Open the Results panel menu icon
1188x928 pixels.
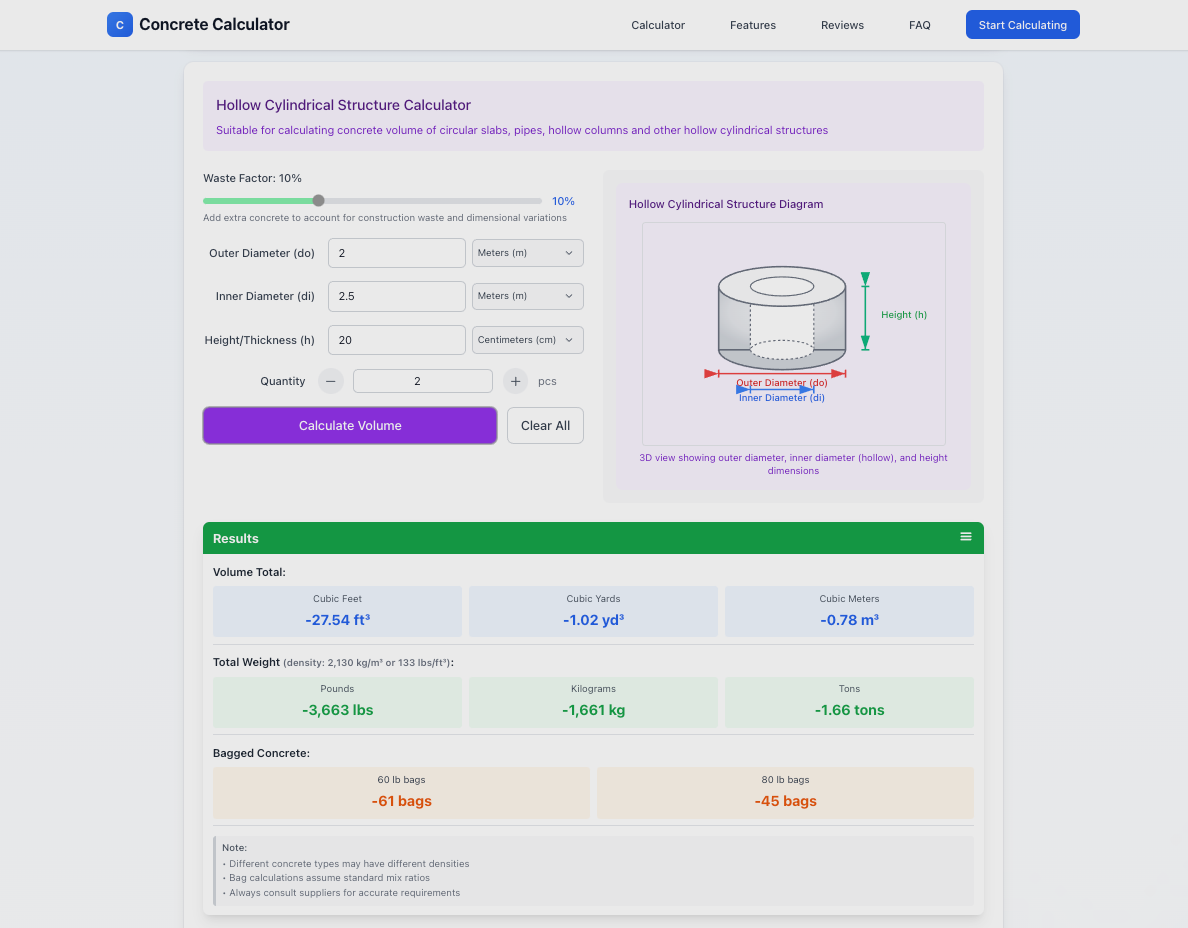(x=966, y=537)
